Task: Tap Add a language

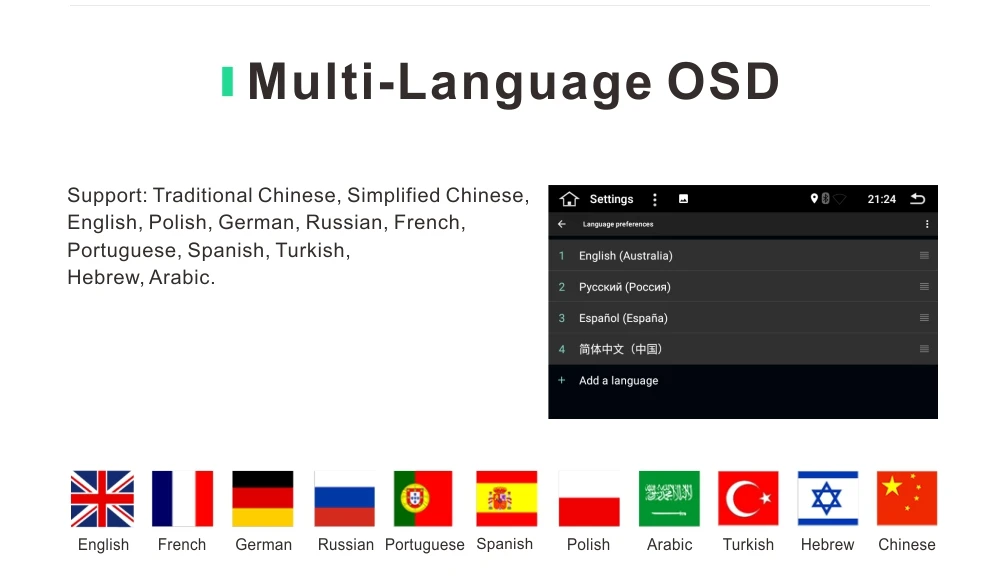Action: pyautogui.click(x=618, y=380)
